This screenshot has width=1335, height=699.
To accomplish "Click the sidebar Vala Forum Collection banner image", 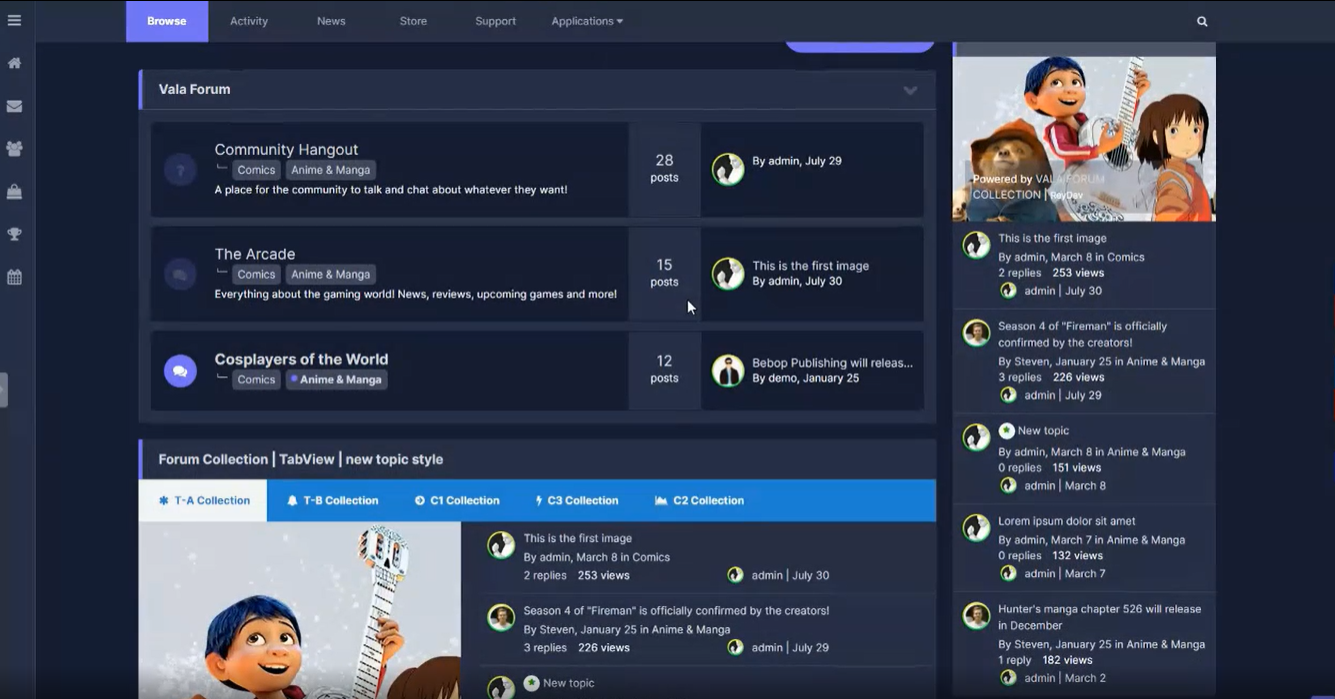I will coord(1084,139).
